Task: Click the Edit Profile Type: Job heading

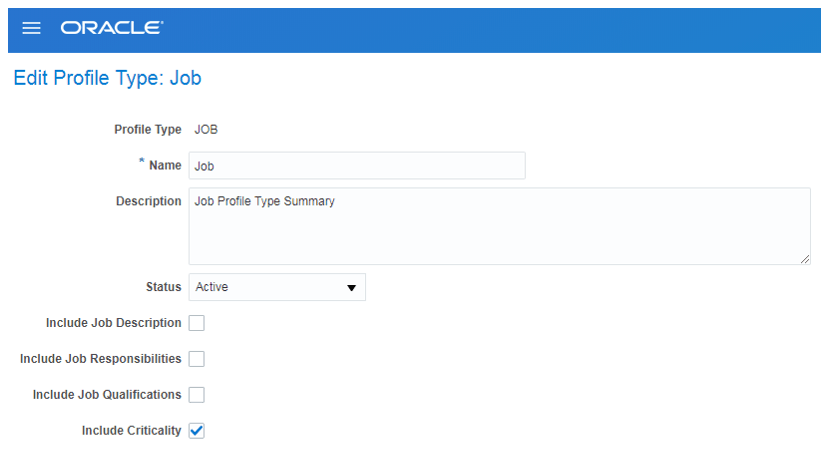Action: click(107, 78)
